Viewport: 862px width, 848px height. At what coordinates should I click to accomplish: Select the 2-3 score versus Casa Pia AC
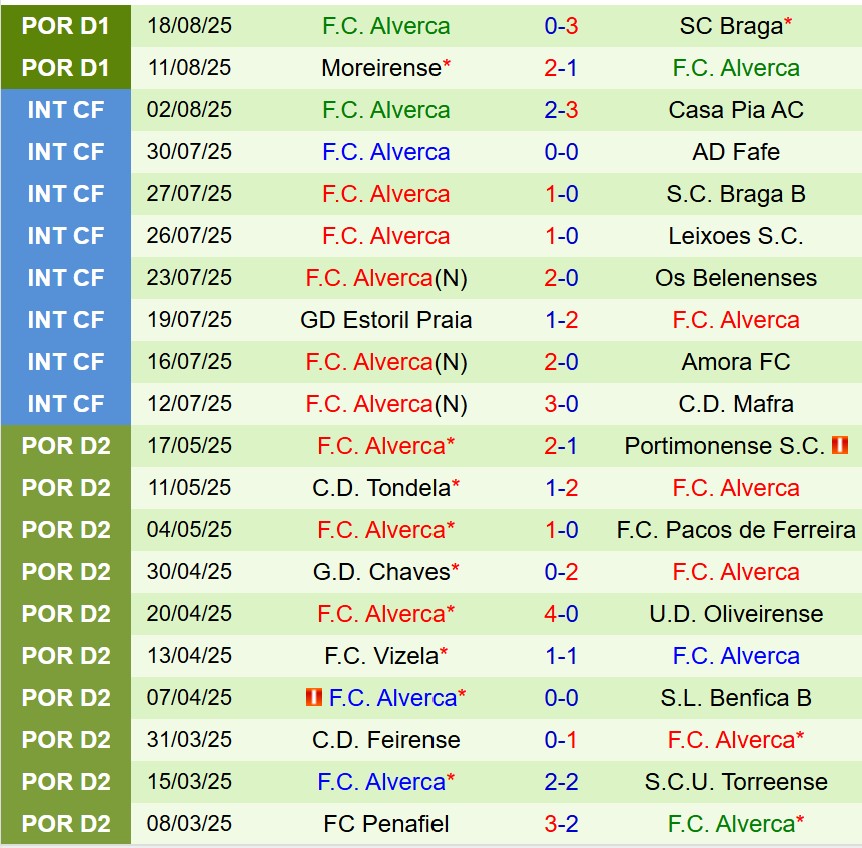click(x=561, y=110)
